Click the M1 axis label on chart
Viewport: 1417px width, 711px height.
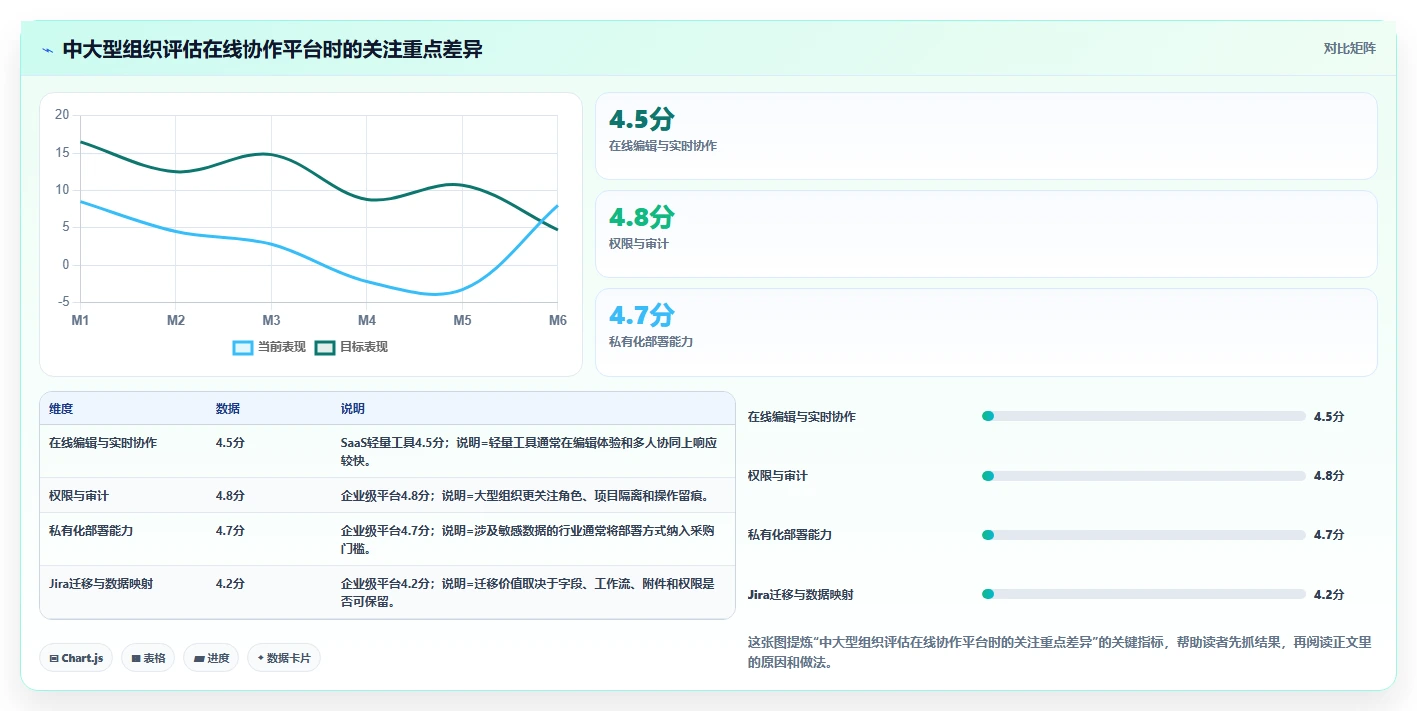[x=80, y=320]
